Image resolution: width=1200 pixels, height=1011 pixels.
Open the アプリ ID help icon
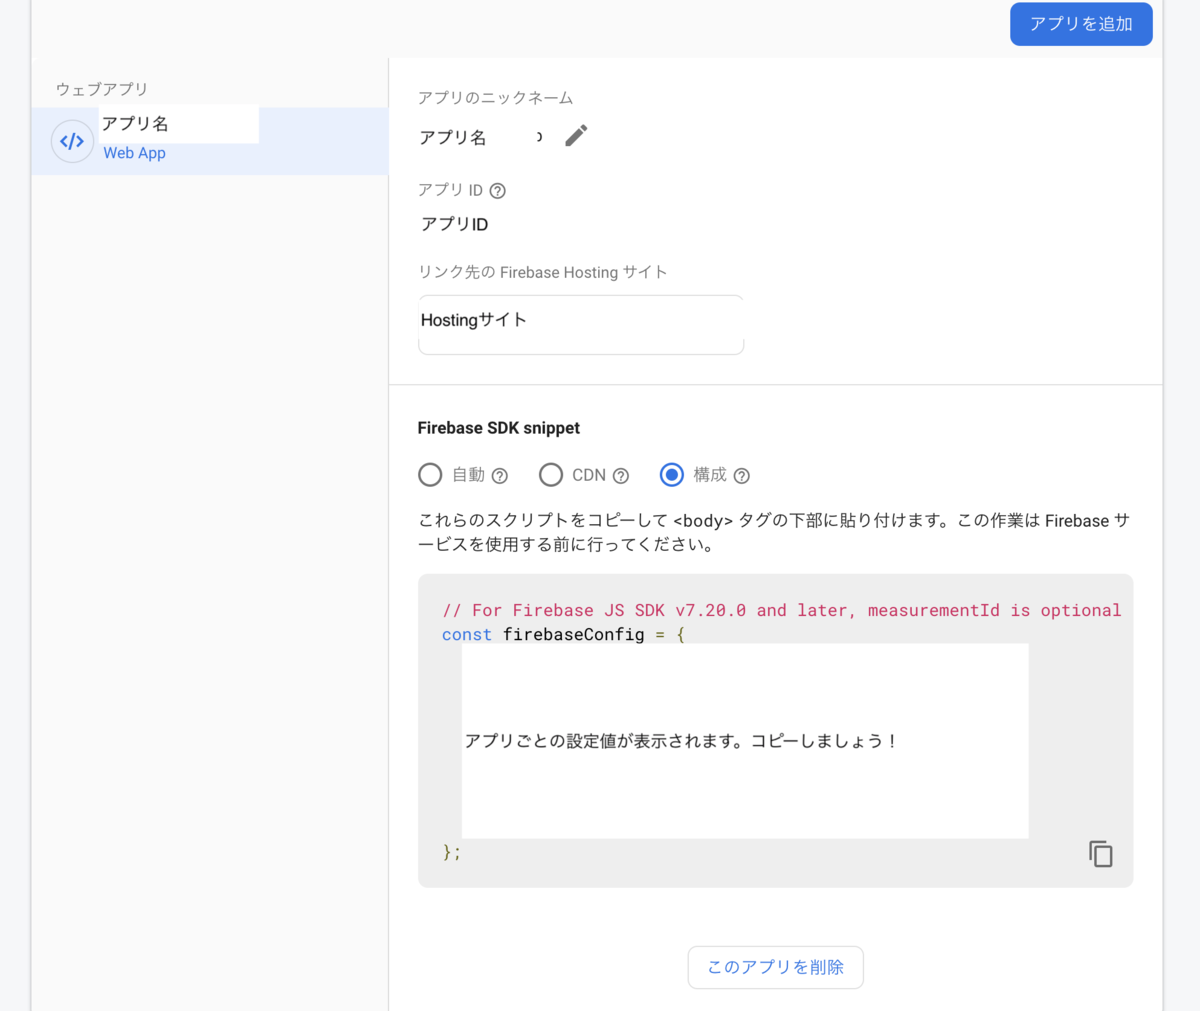(x=497, y=191)
